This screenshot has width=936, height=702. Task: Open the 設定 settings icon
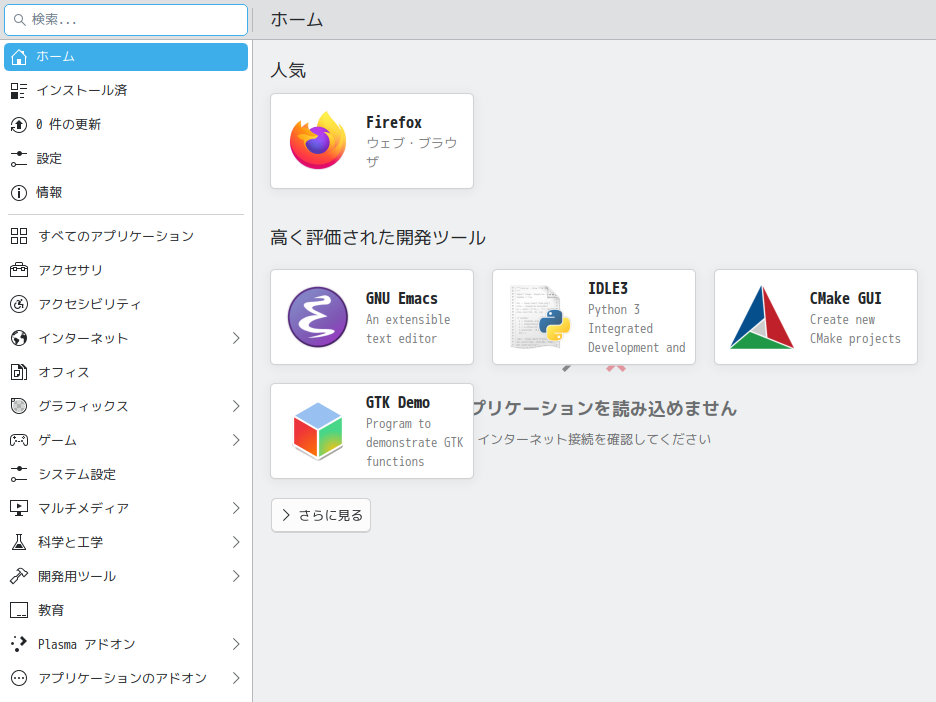pos(17,158)
